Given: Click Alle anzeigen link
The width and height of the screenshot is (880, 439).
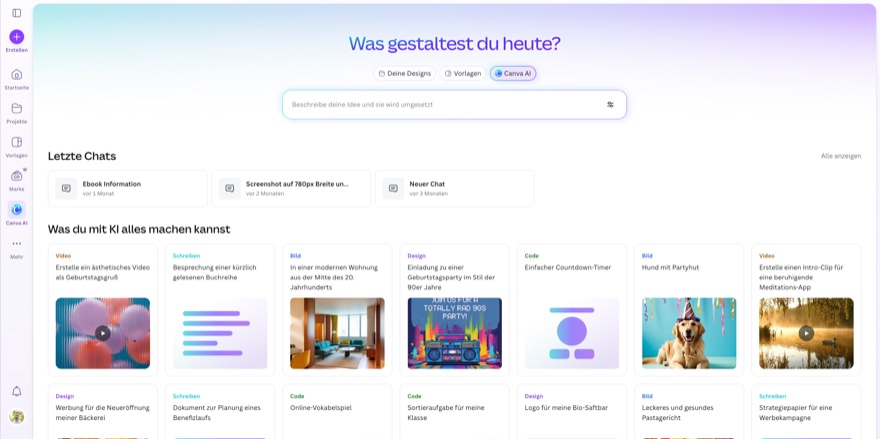Looking at the screenshot, I should click(x=841, y=156).
